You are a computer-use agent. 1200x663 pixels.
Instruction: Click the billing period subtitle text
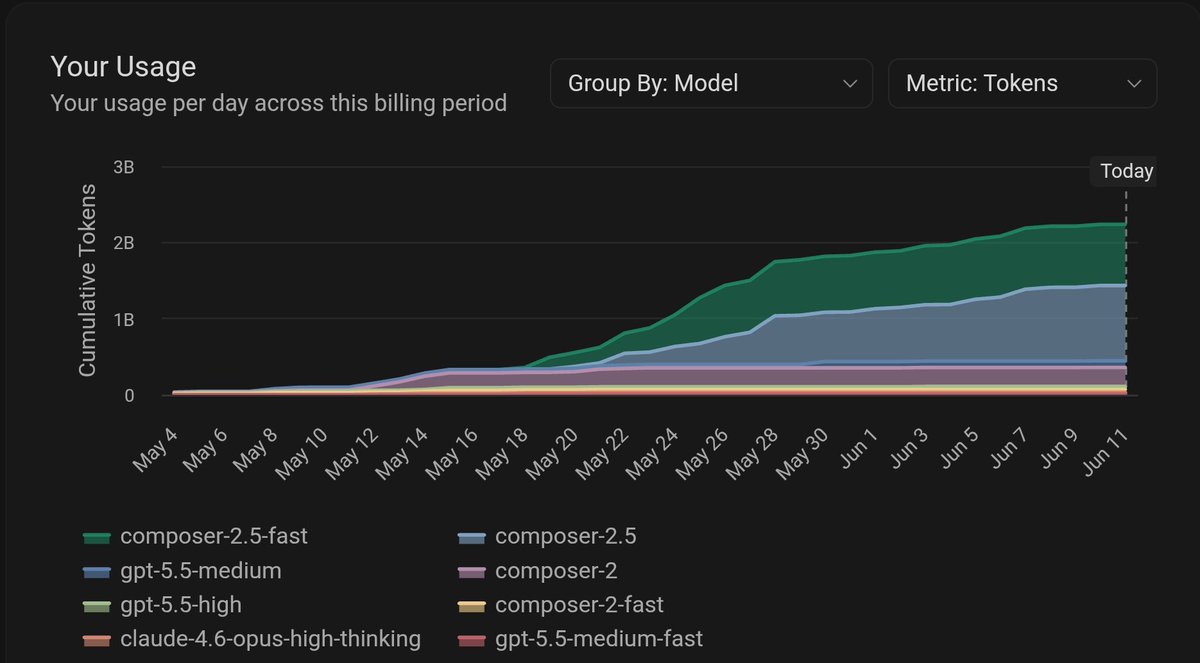278,103
